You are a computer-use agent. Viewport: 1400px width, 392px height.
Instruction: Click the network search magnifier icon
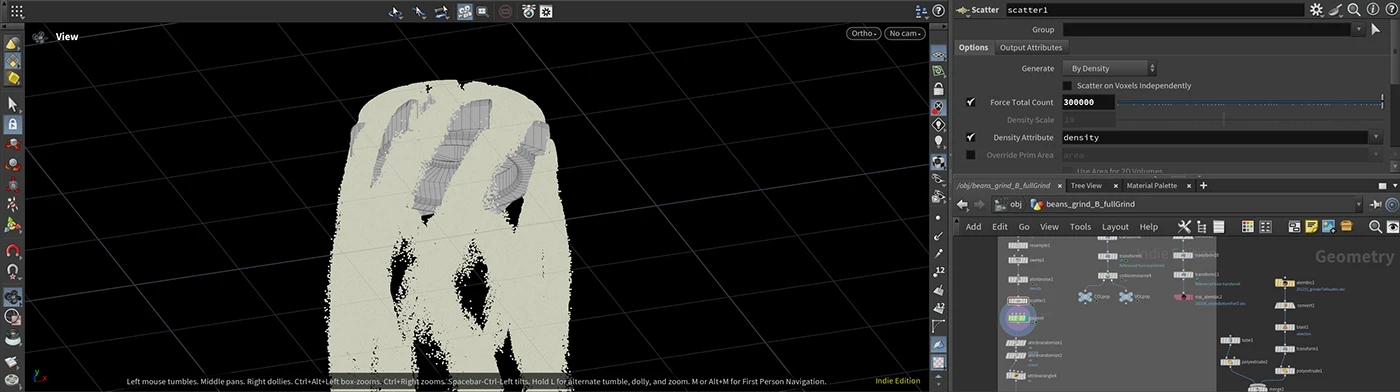click(x=1375, y=227)
